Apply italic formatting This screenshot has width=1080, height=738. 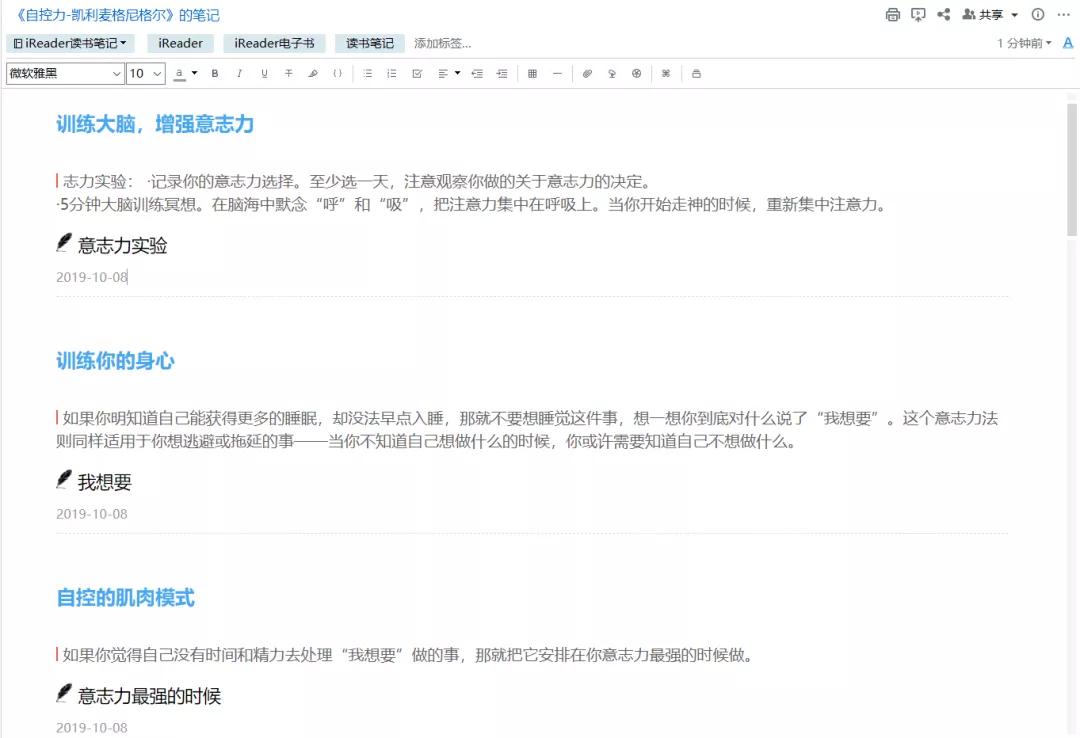click(x=239, y=73)
